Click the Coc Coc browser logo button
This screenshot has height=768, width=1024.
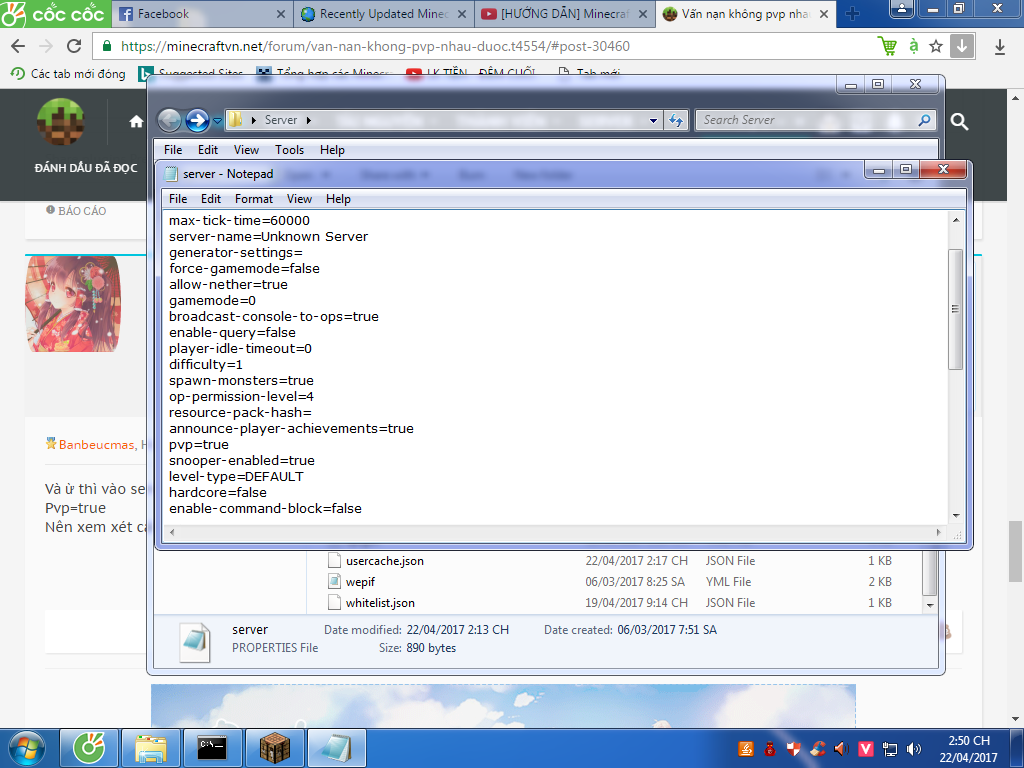pyautogui.click(x=54, y=13)
